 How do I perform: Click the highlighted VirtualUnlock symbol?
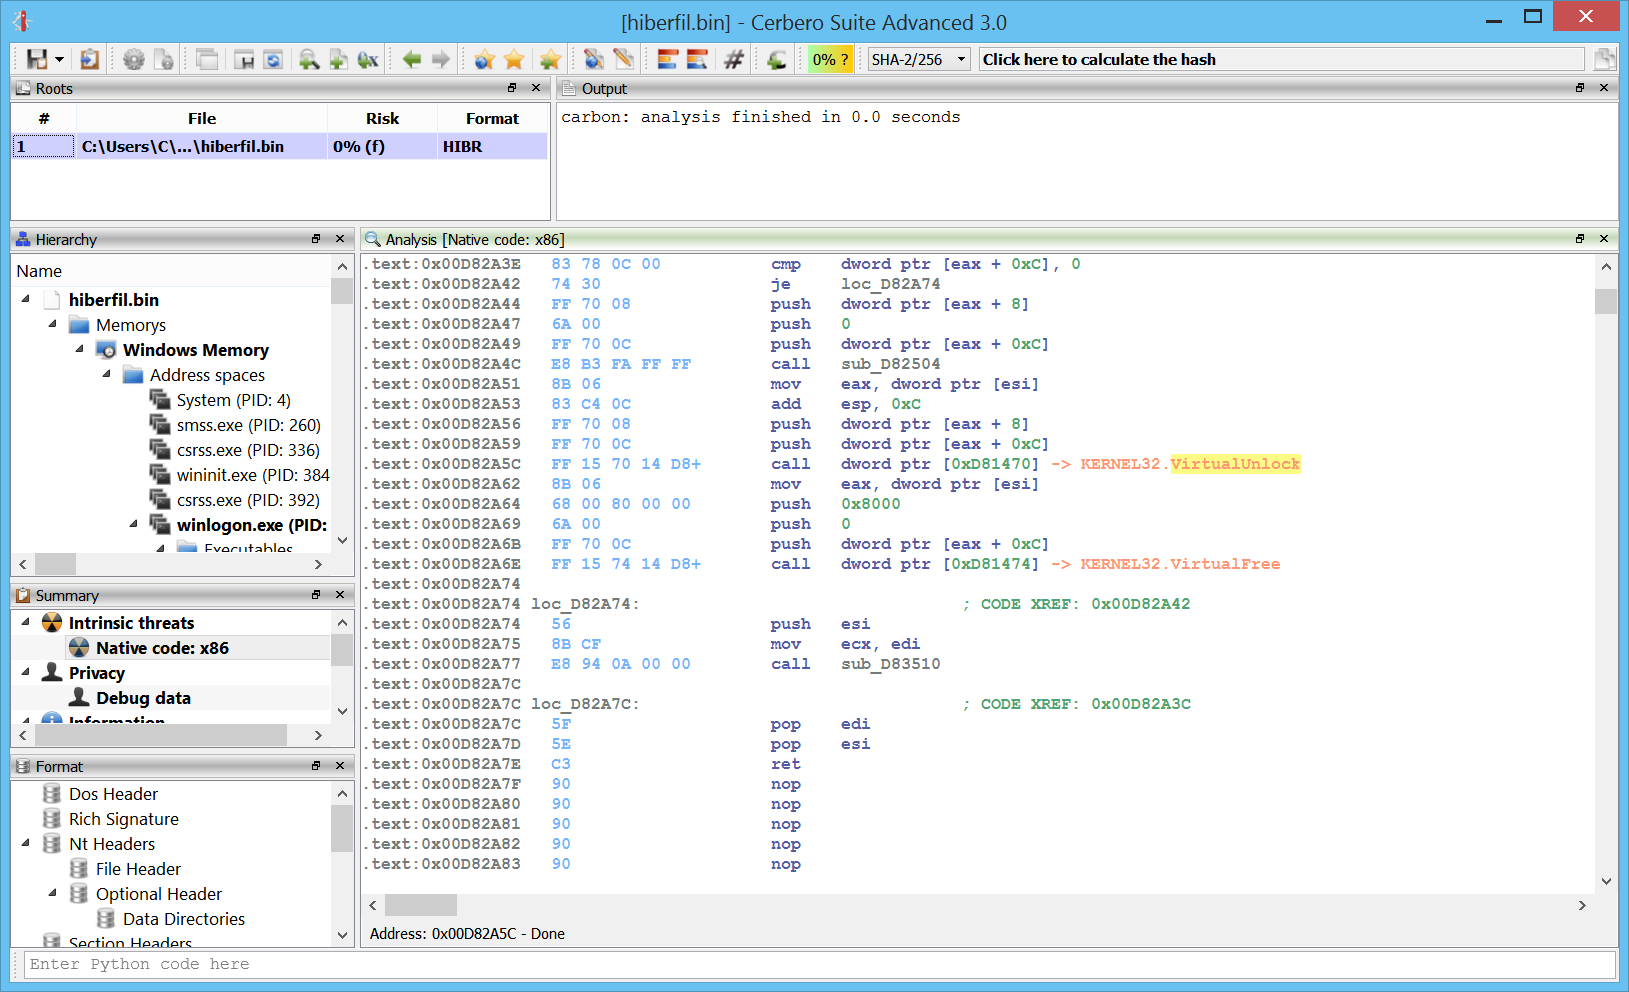[x=1235, y=464]
